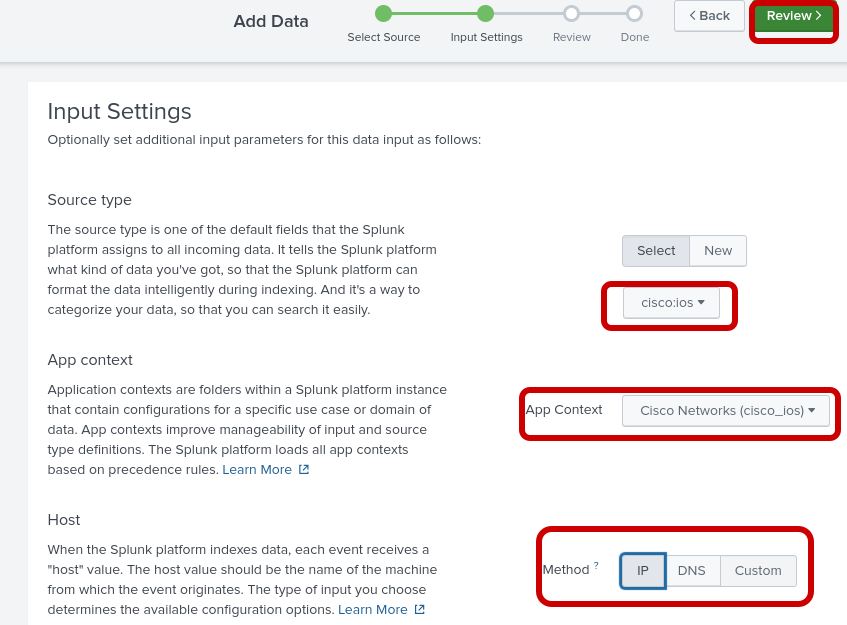Image resolution: width=847 pixels, height=625 pixels.
Task: Click the Select Source step circle
Action: (x=383, y=14)
